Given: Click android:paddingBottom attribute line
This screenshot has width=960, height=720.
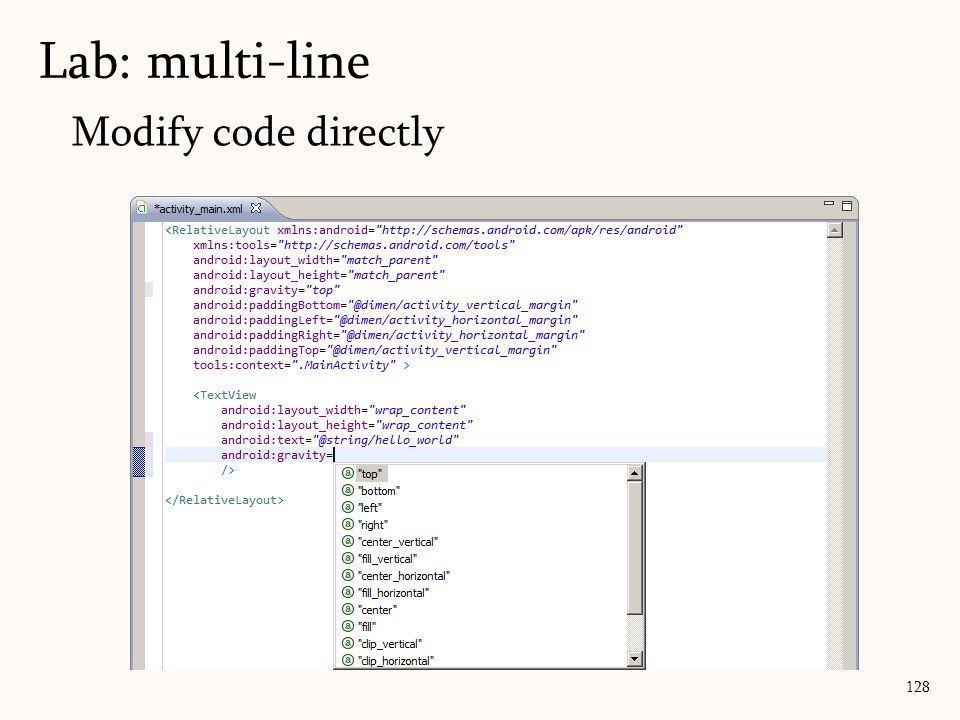Looking at the screenshot, I should (385, 305).
